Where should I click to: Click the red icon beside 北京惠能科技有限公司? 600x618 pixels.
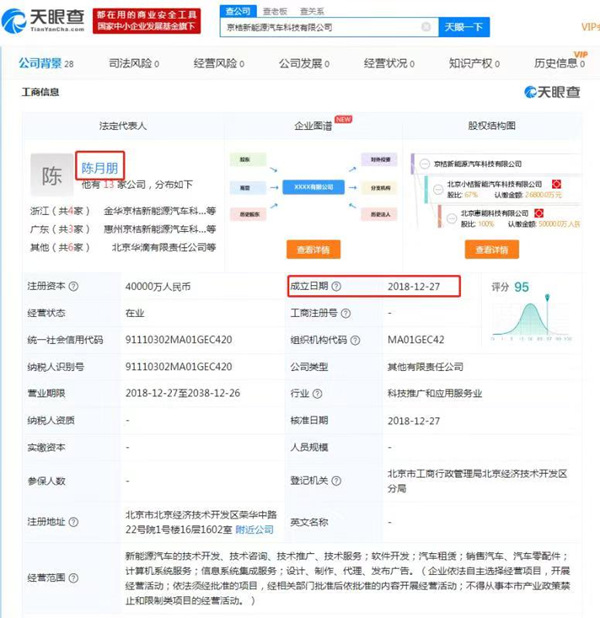(539, 213)
